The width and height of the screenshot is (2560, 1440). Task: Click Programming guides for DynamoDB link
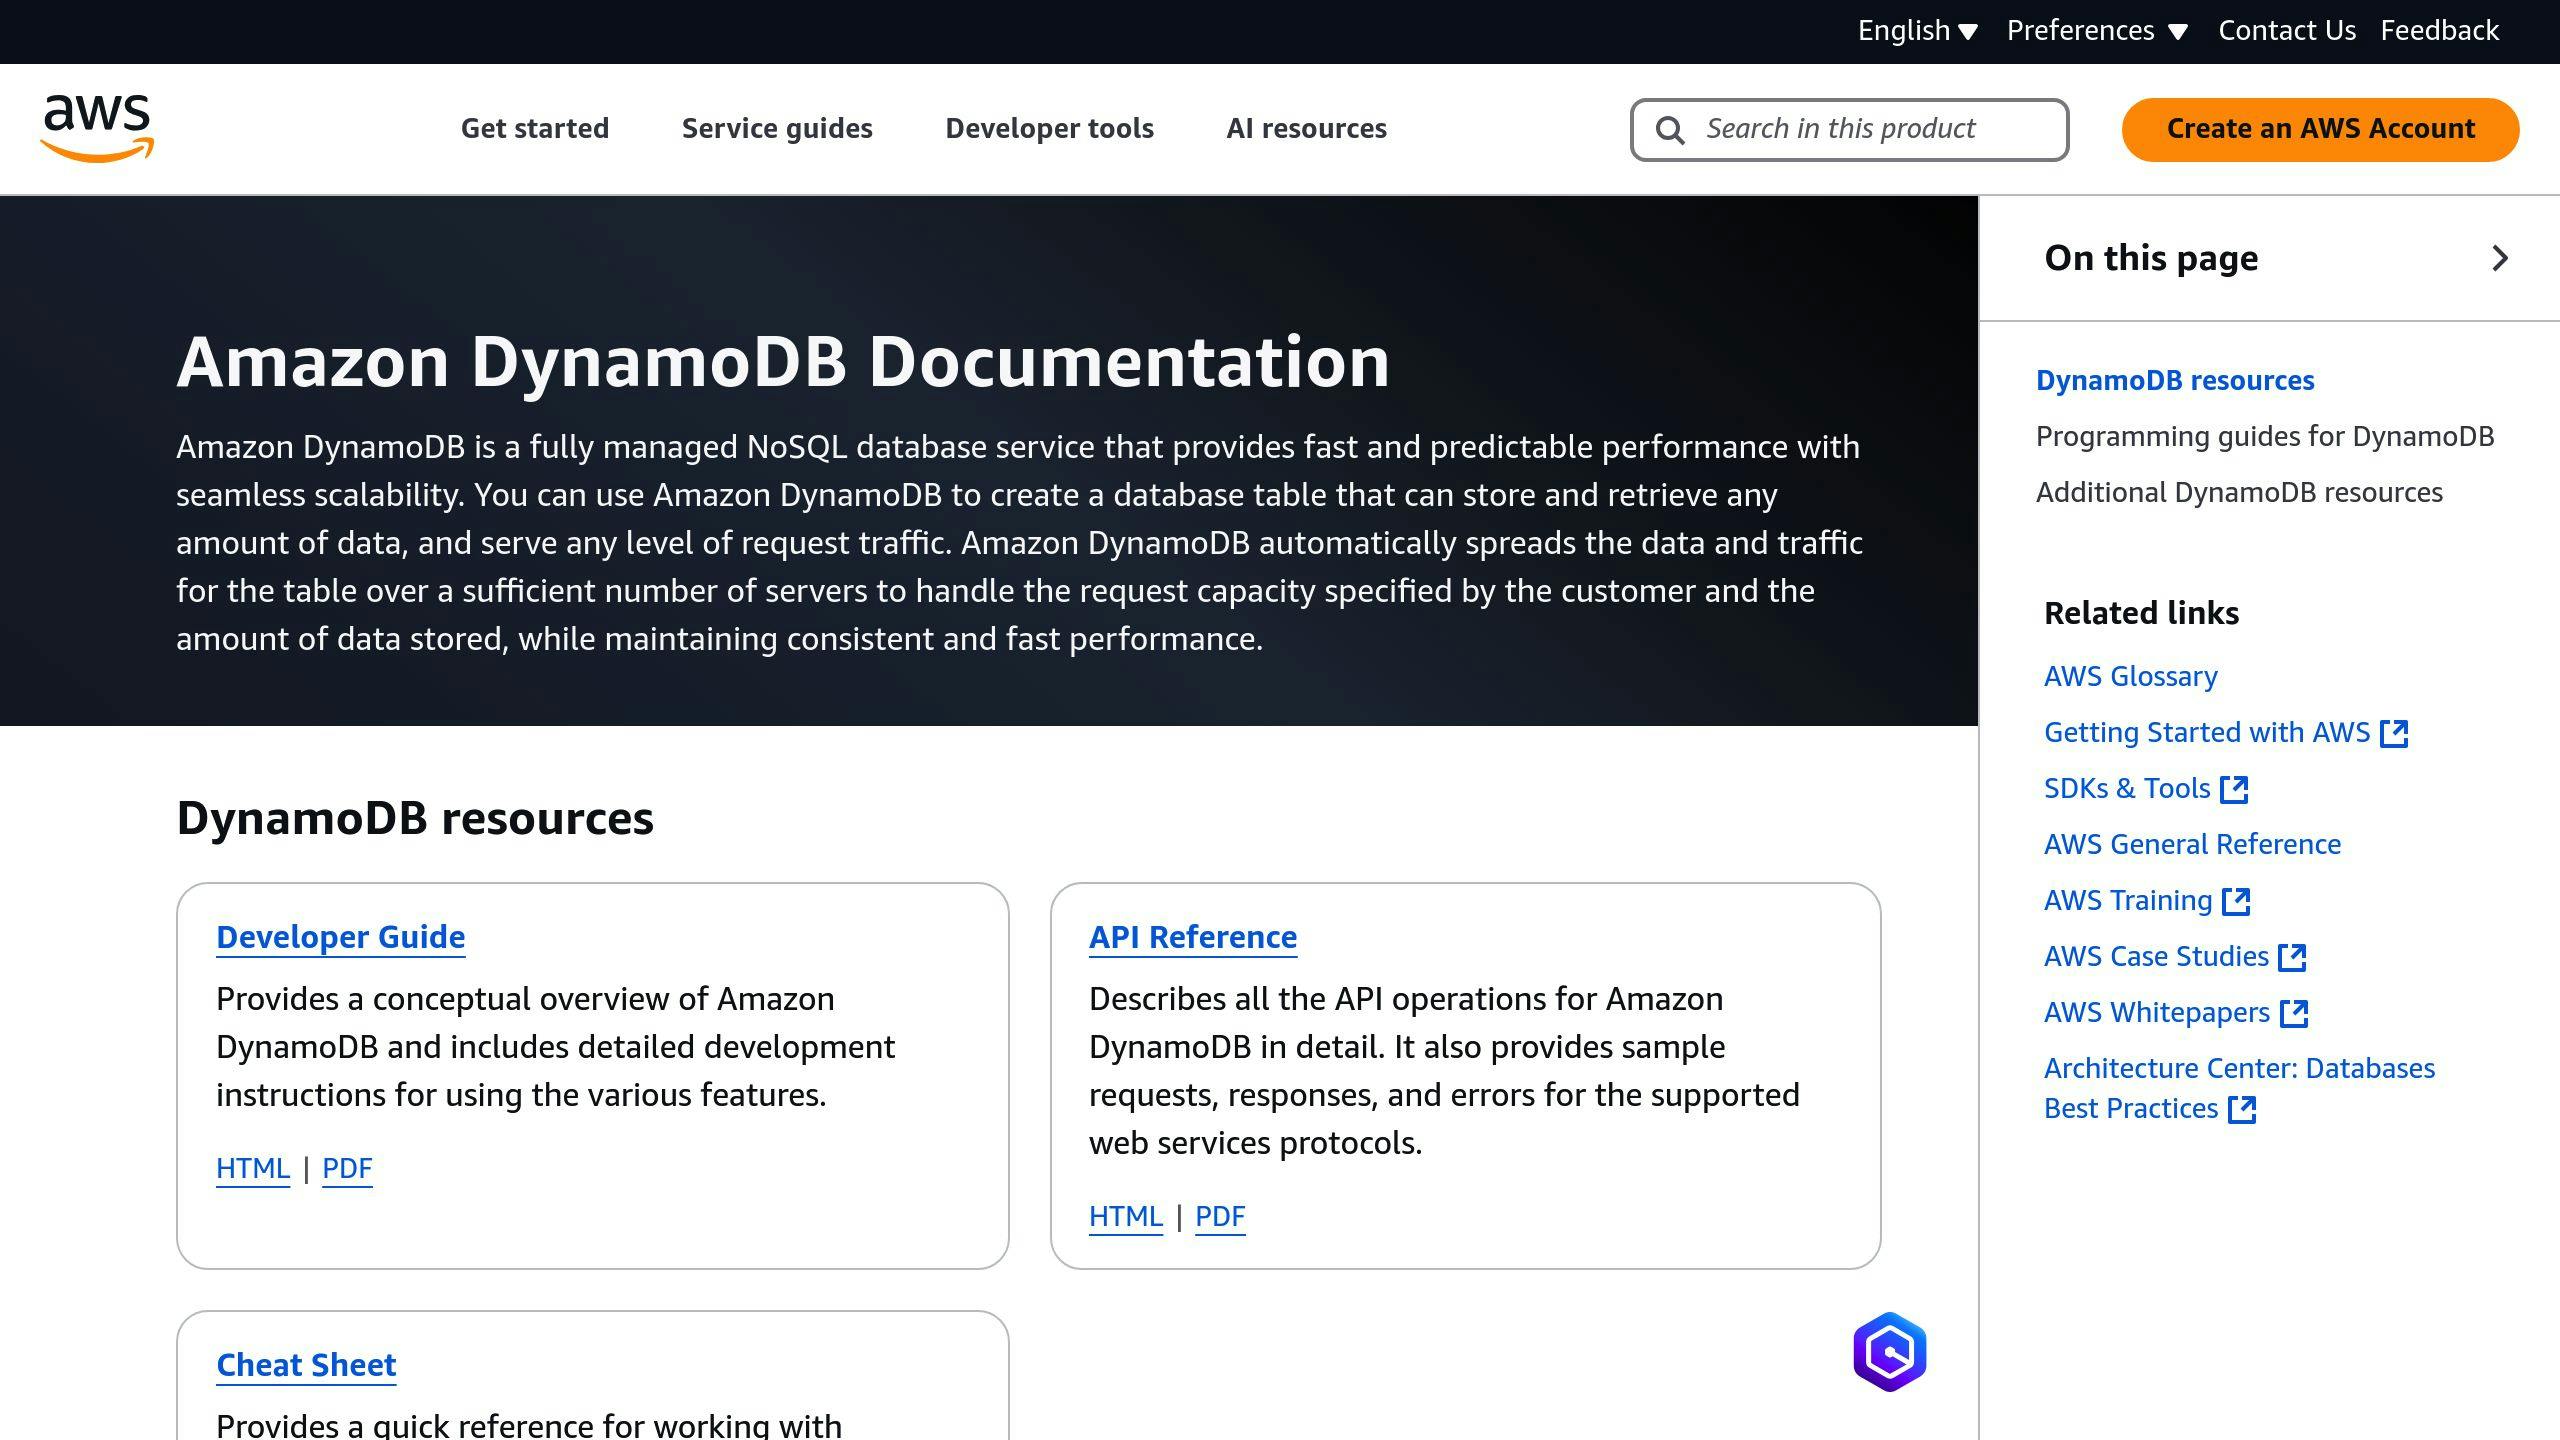click(x=2265, y=434)
